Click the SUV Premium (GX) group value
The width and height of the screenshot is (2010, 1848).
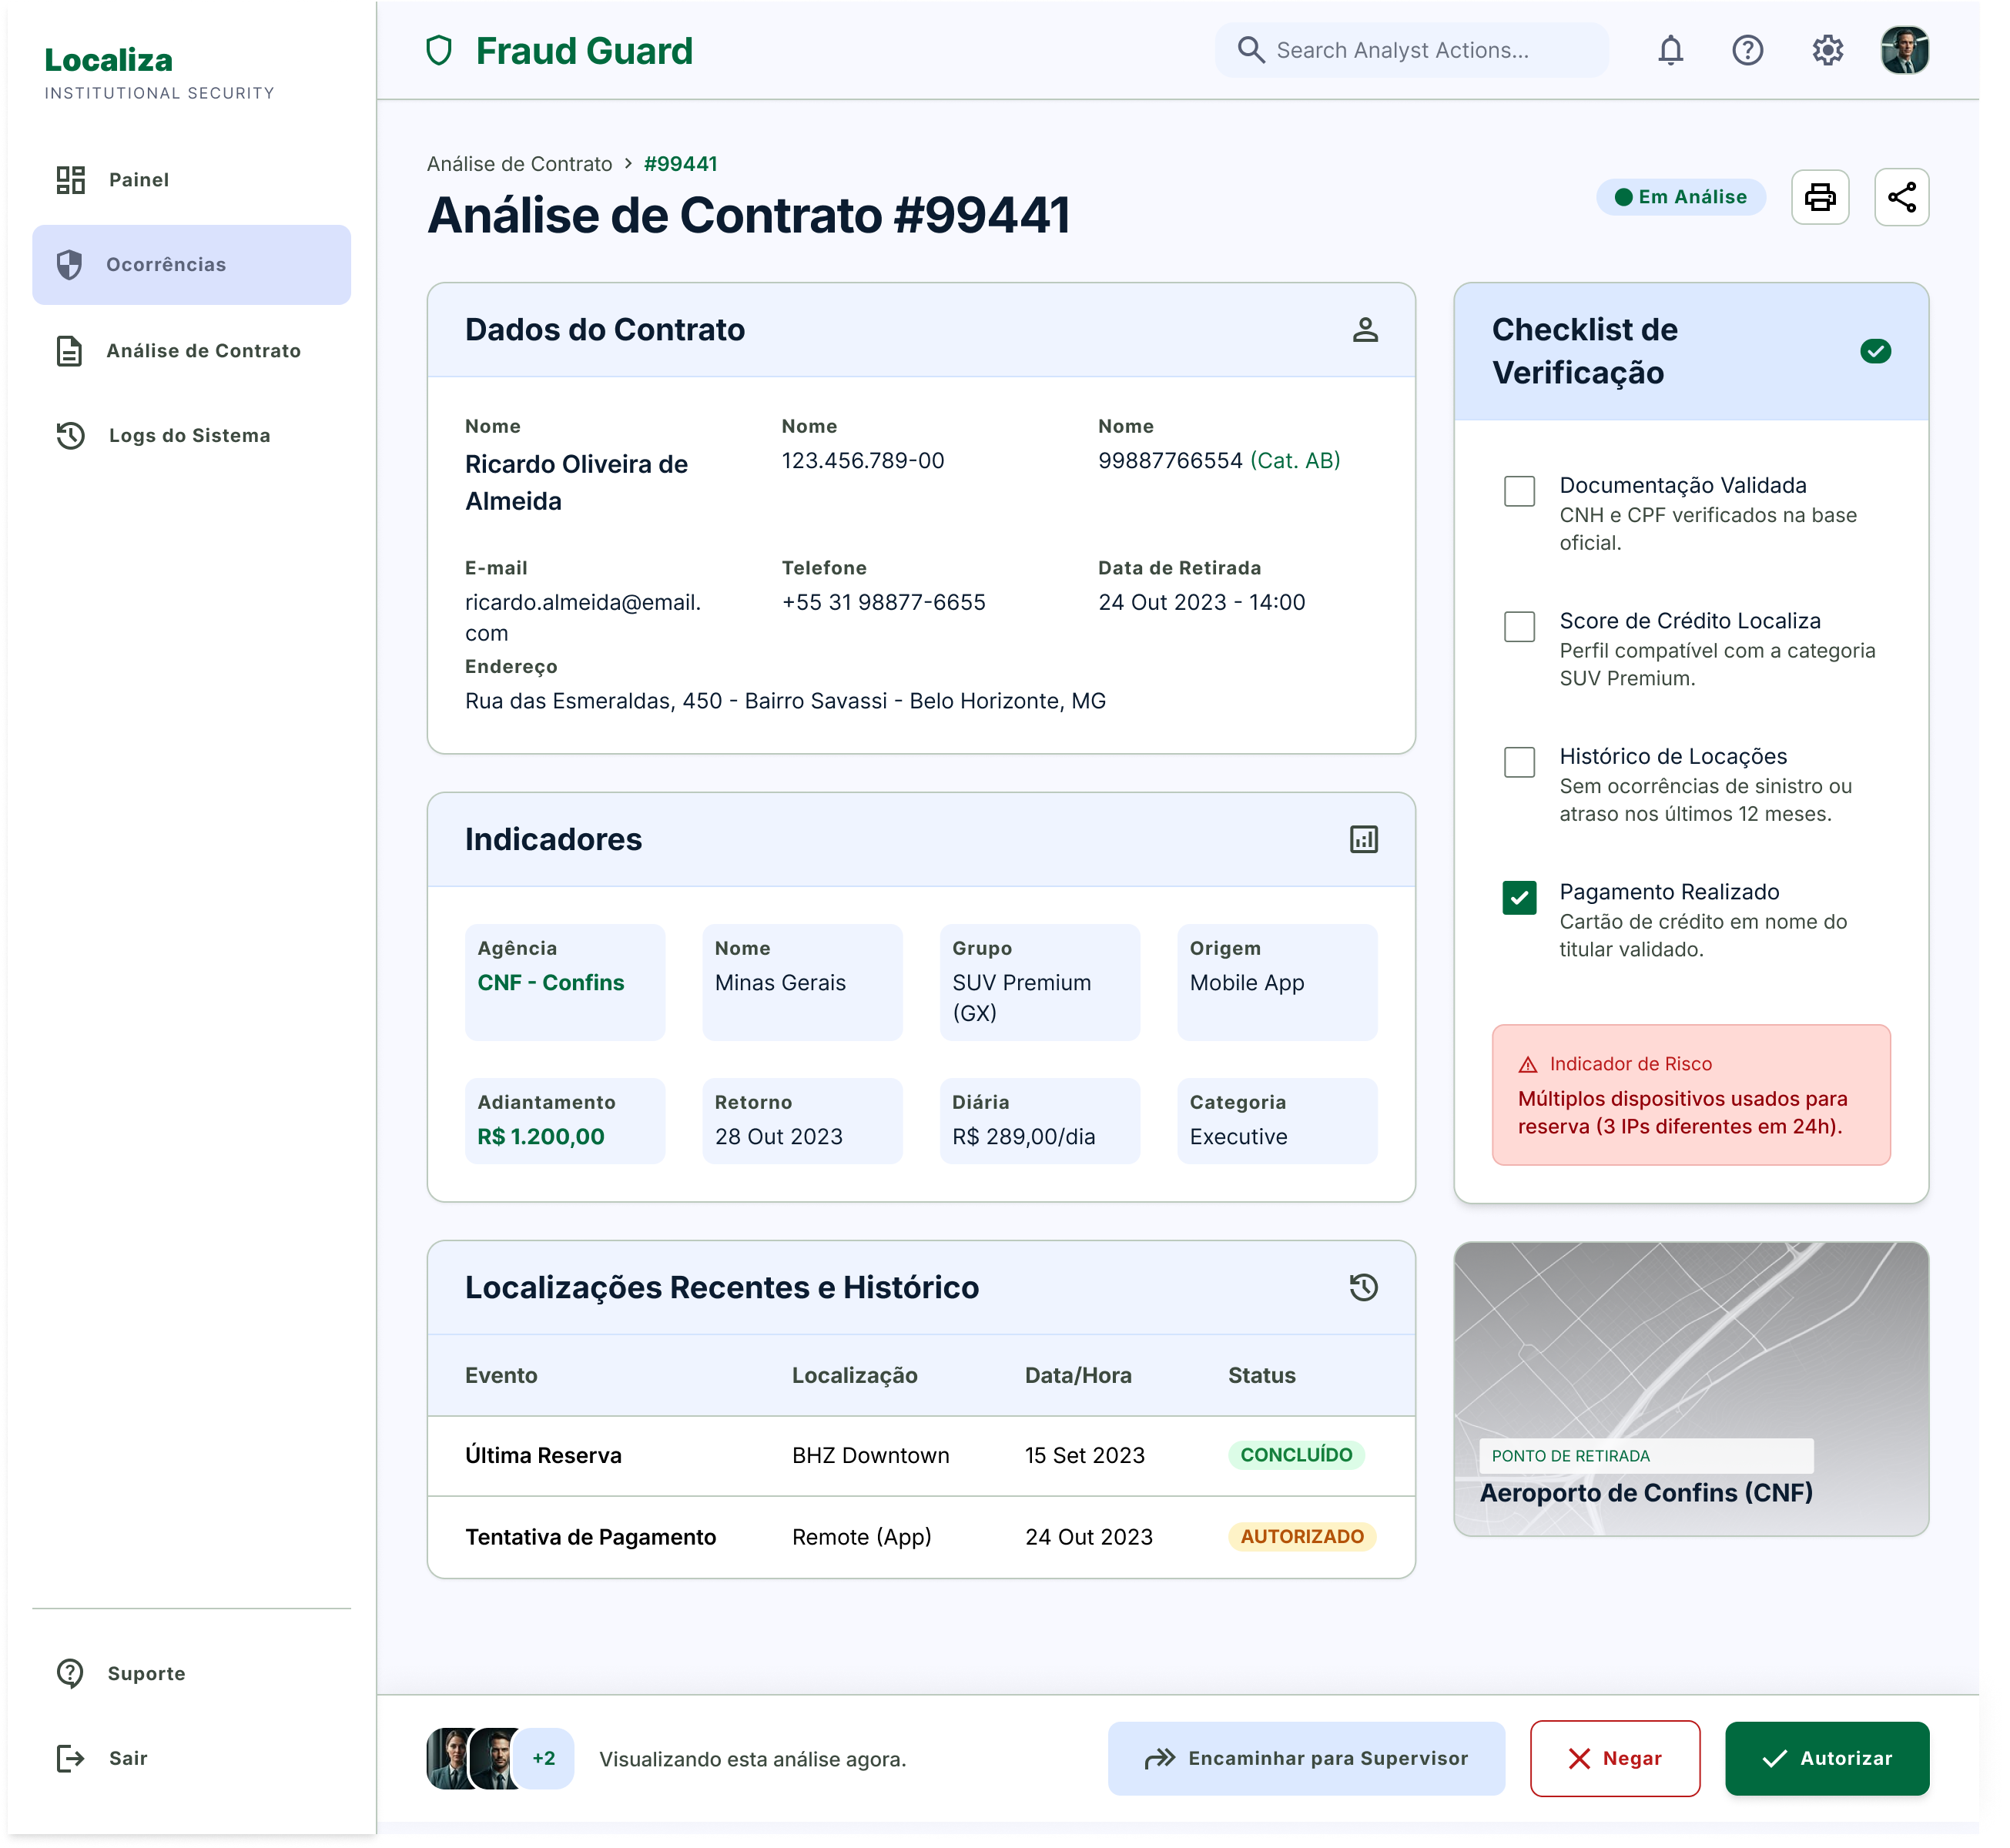coord(1021,998)
